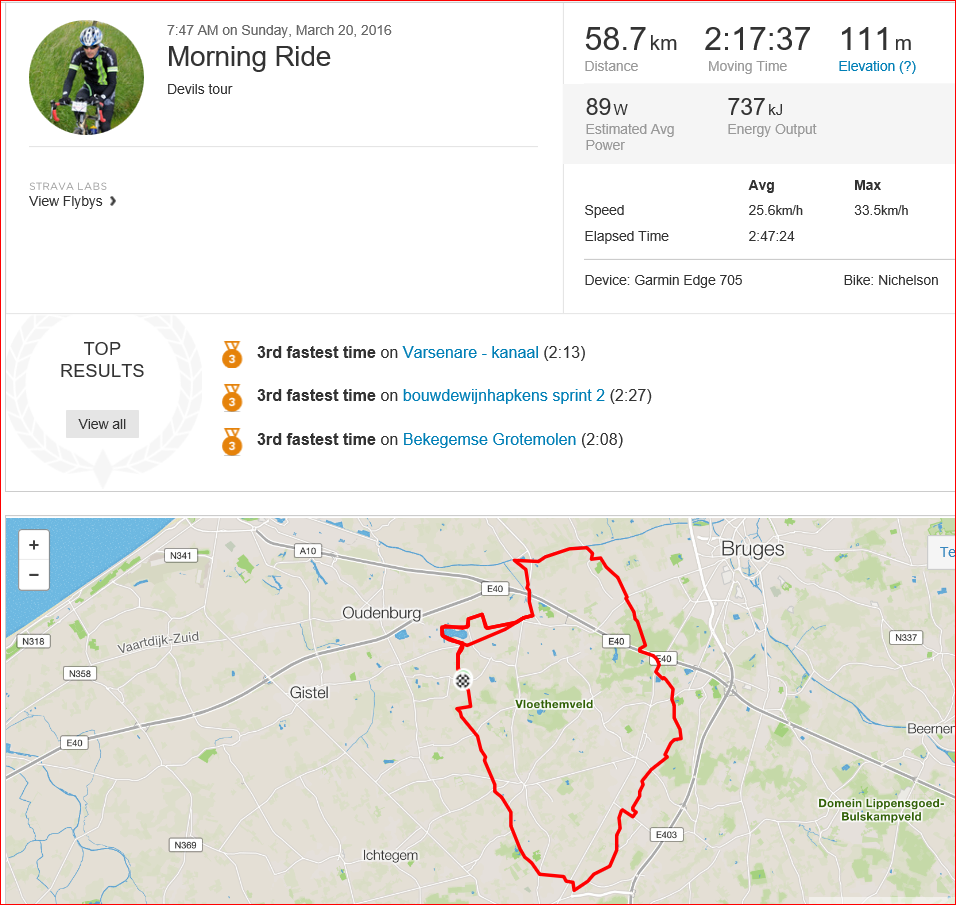Click the Gistel town label on map
Image resolution: width=956 pixels, height=905 pixels.
pyautogui.click(x=309, y=692)
